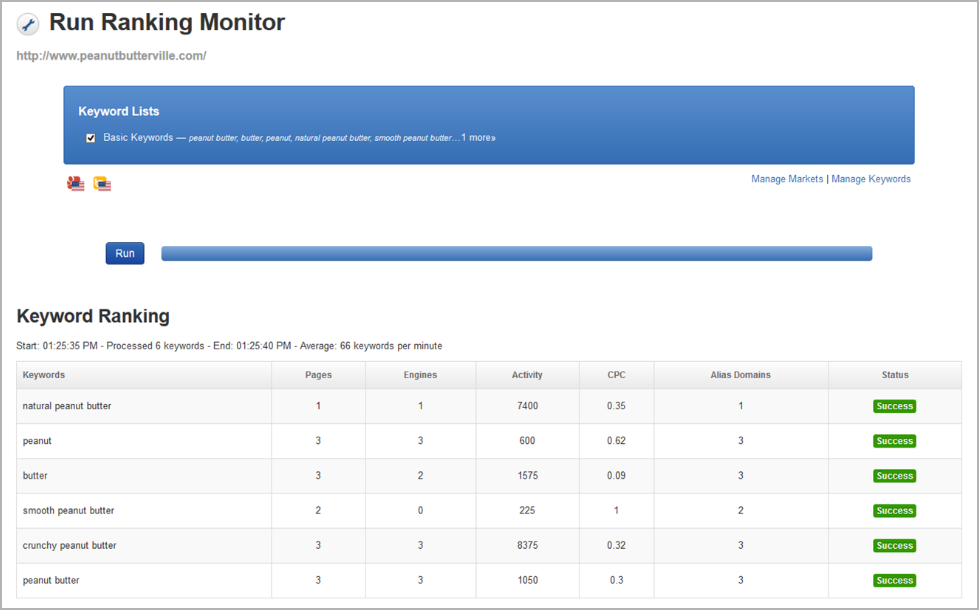Click CPC value 0.35
The height and width of the screenshot is (610, 979).
pos(616,406)
